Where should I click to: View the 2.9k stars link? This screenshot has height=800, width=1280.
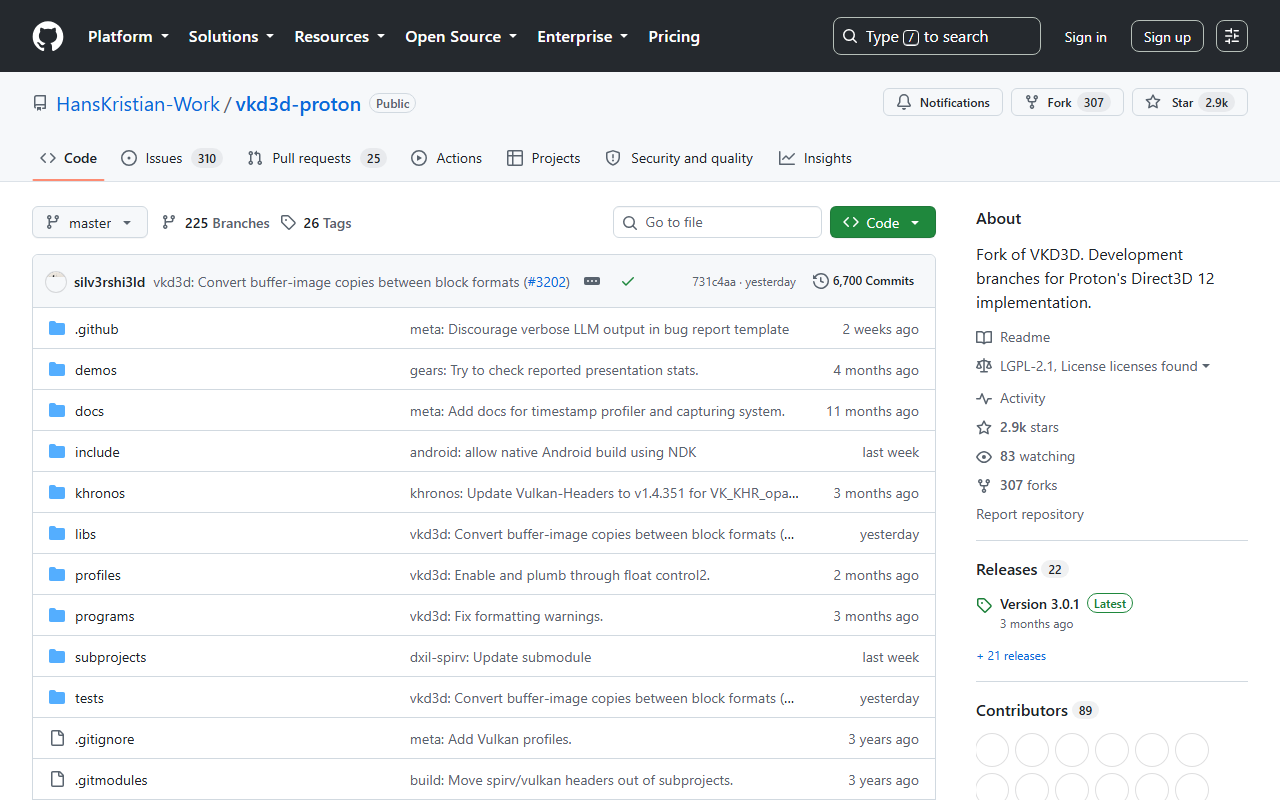(1018, 427)
